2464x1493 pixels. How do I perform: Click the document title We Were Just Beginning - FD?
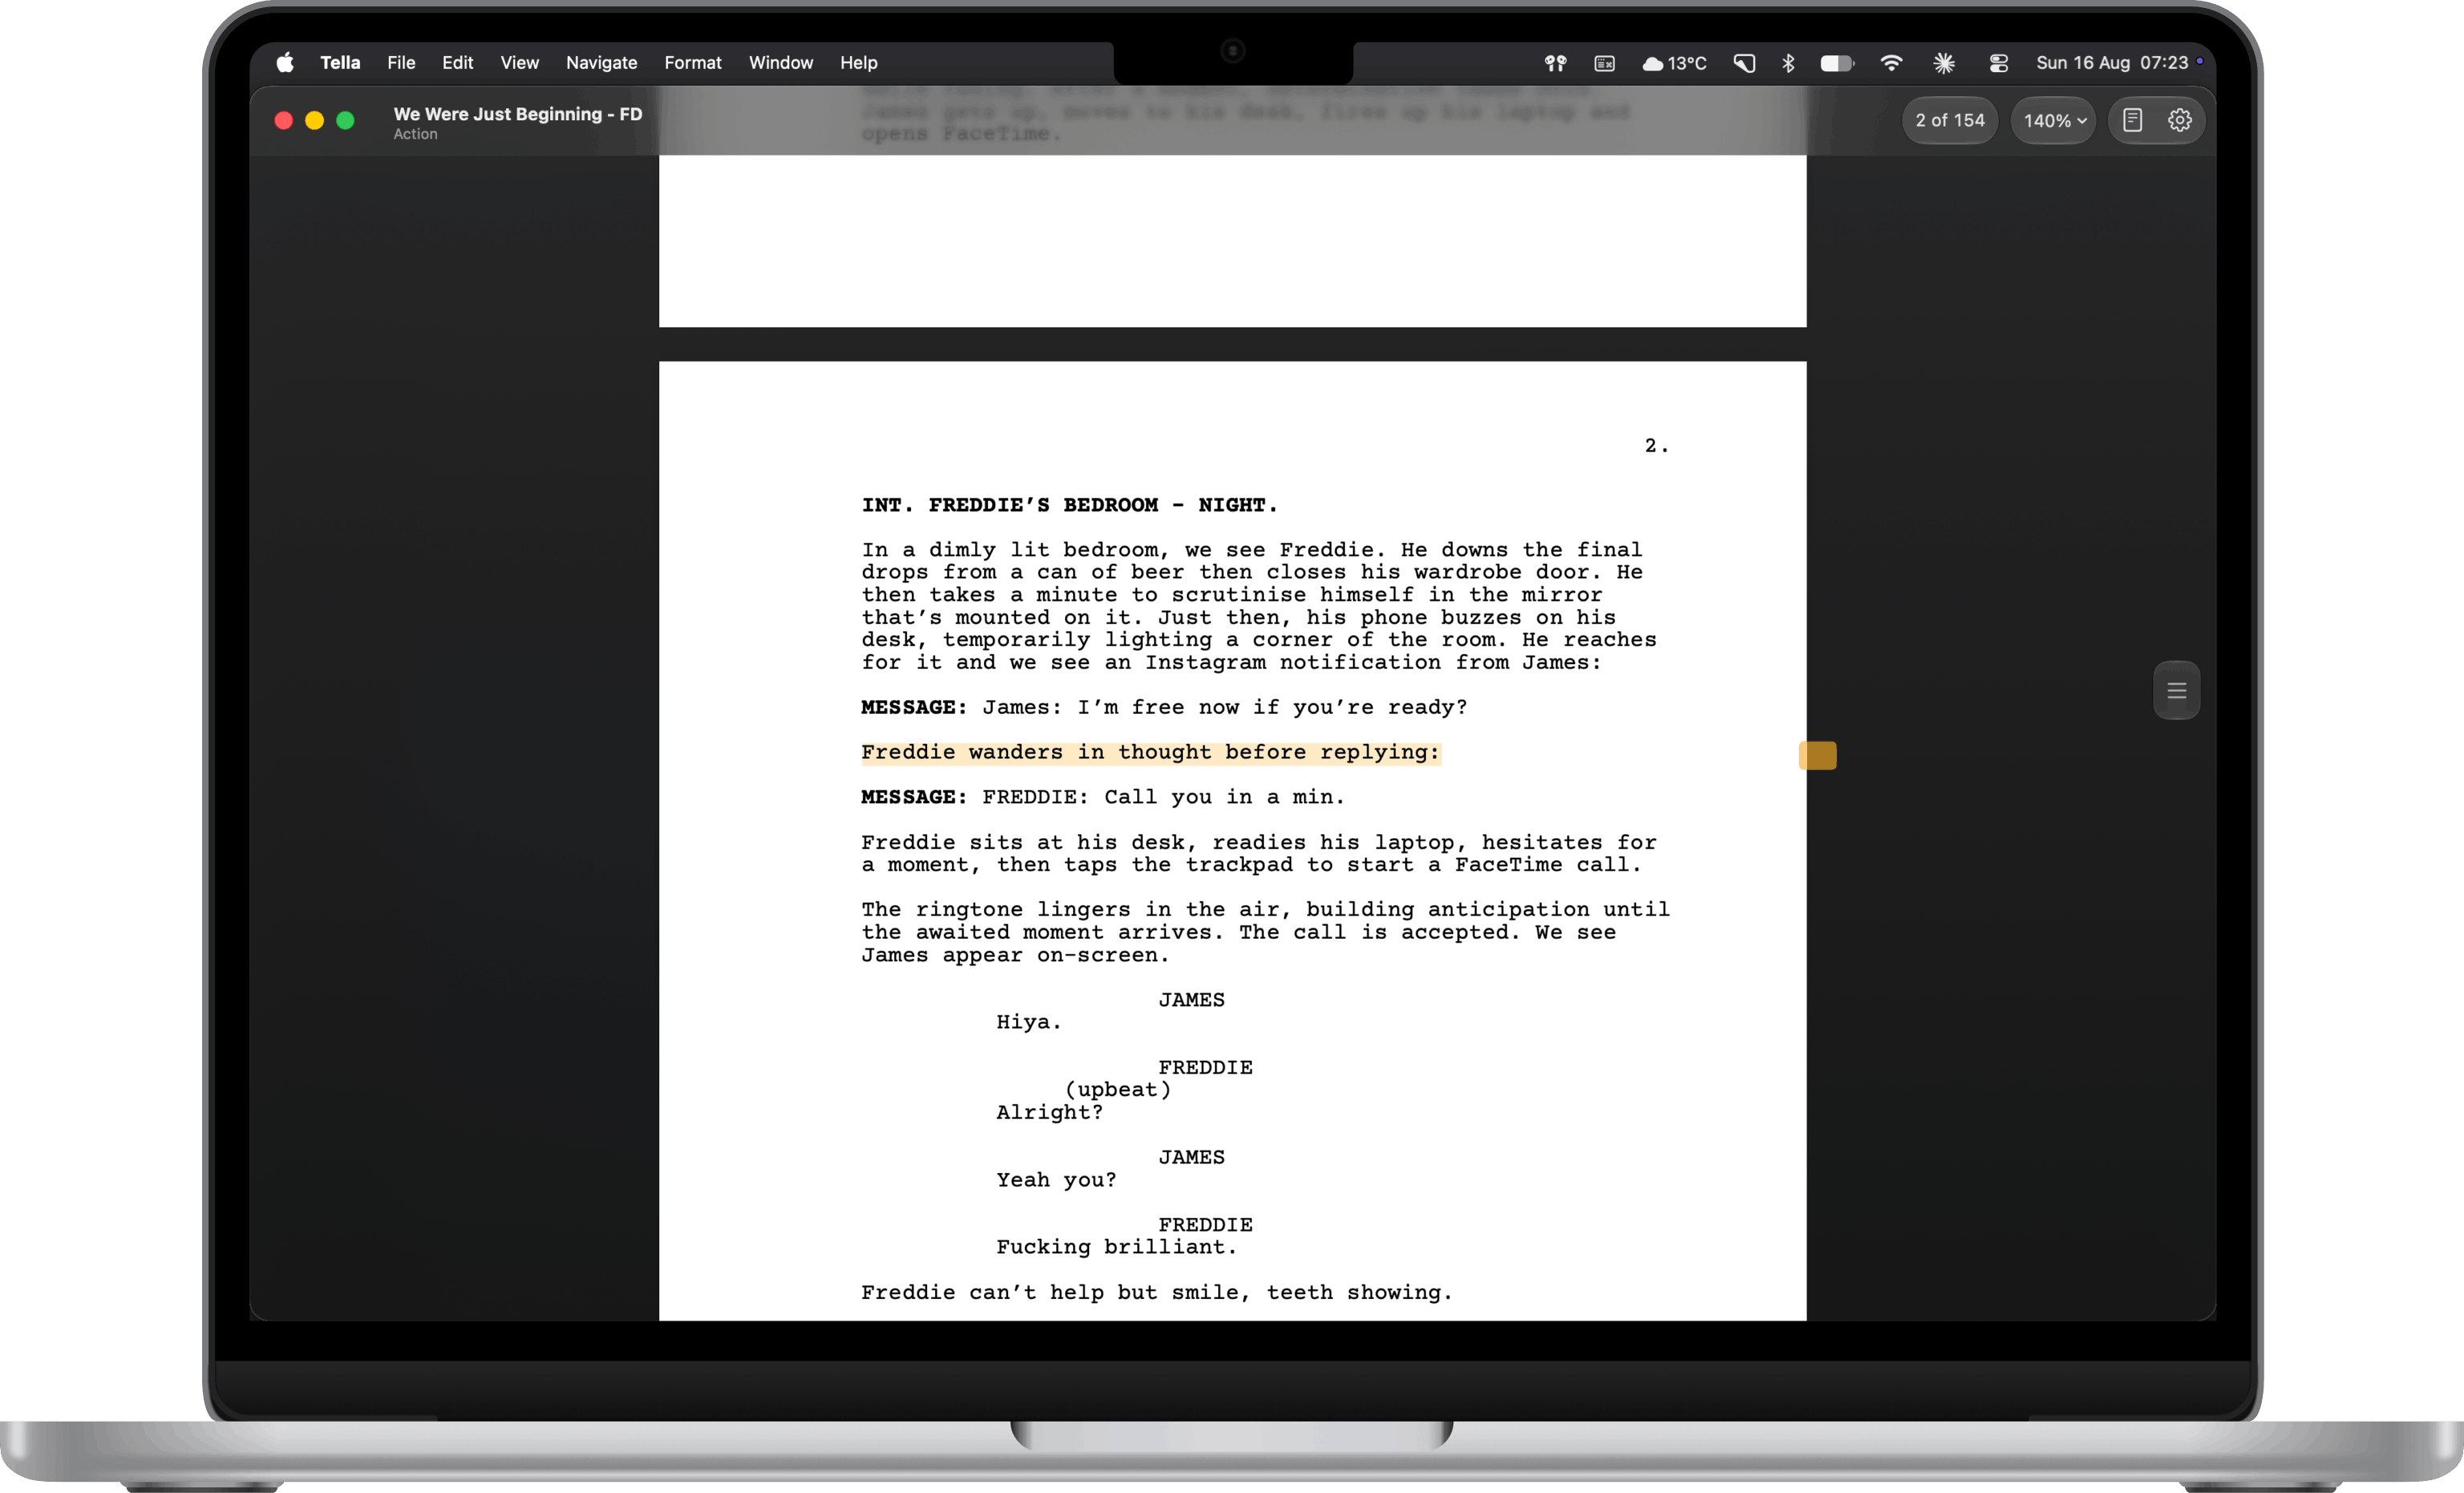point(517,114)
